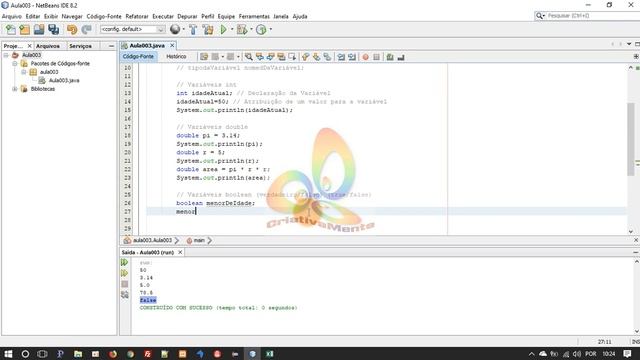
Task: Click the search field Pesquisar
Action: (x=588, y=16)
